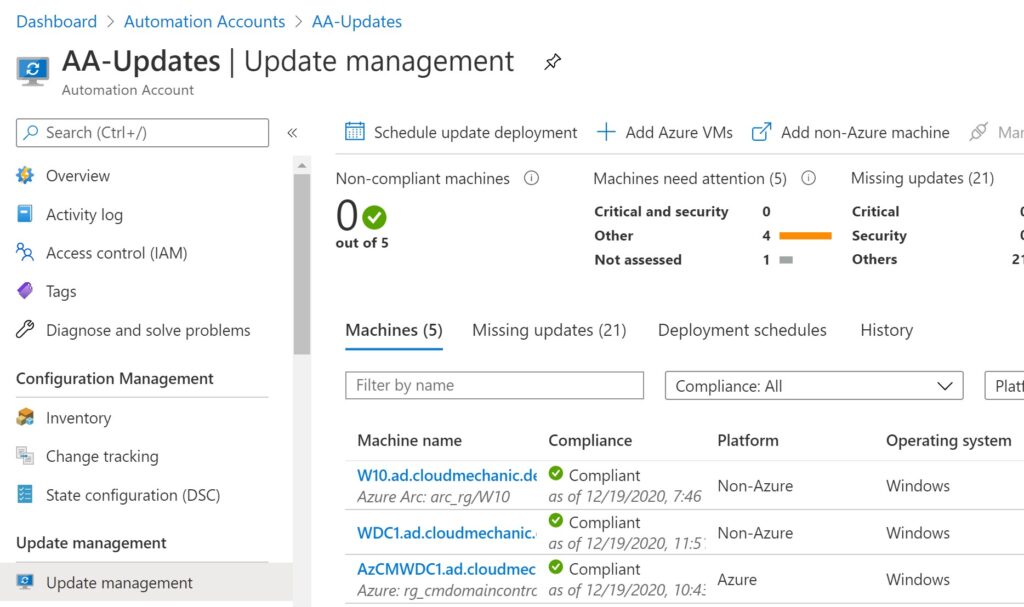The height and width of the screenshot is (607, 1024).
Task: Open Activity log in the sidebar
Action: click(84, 214)
